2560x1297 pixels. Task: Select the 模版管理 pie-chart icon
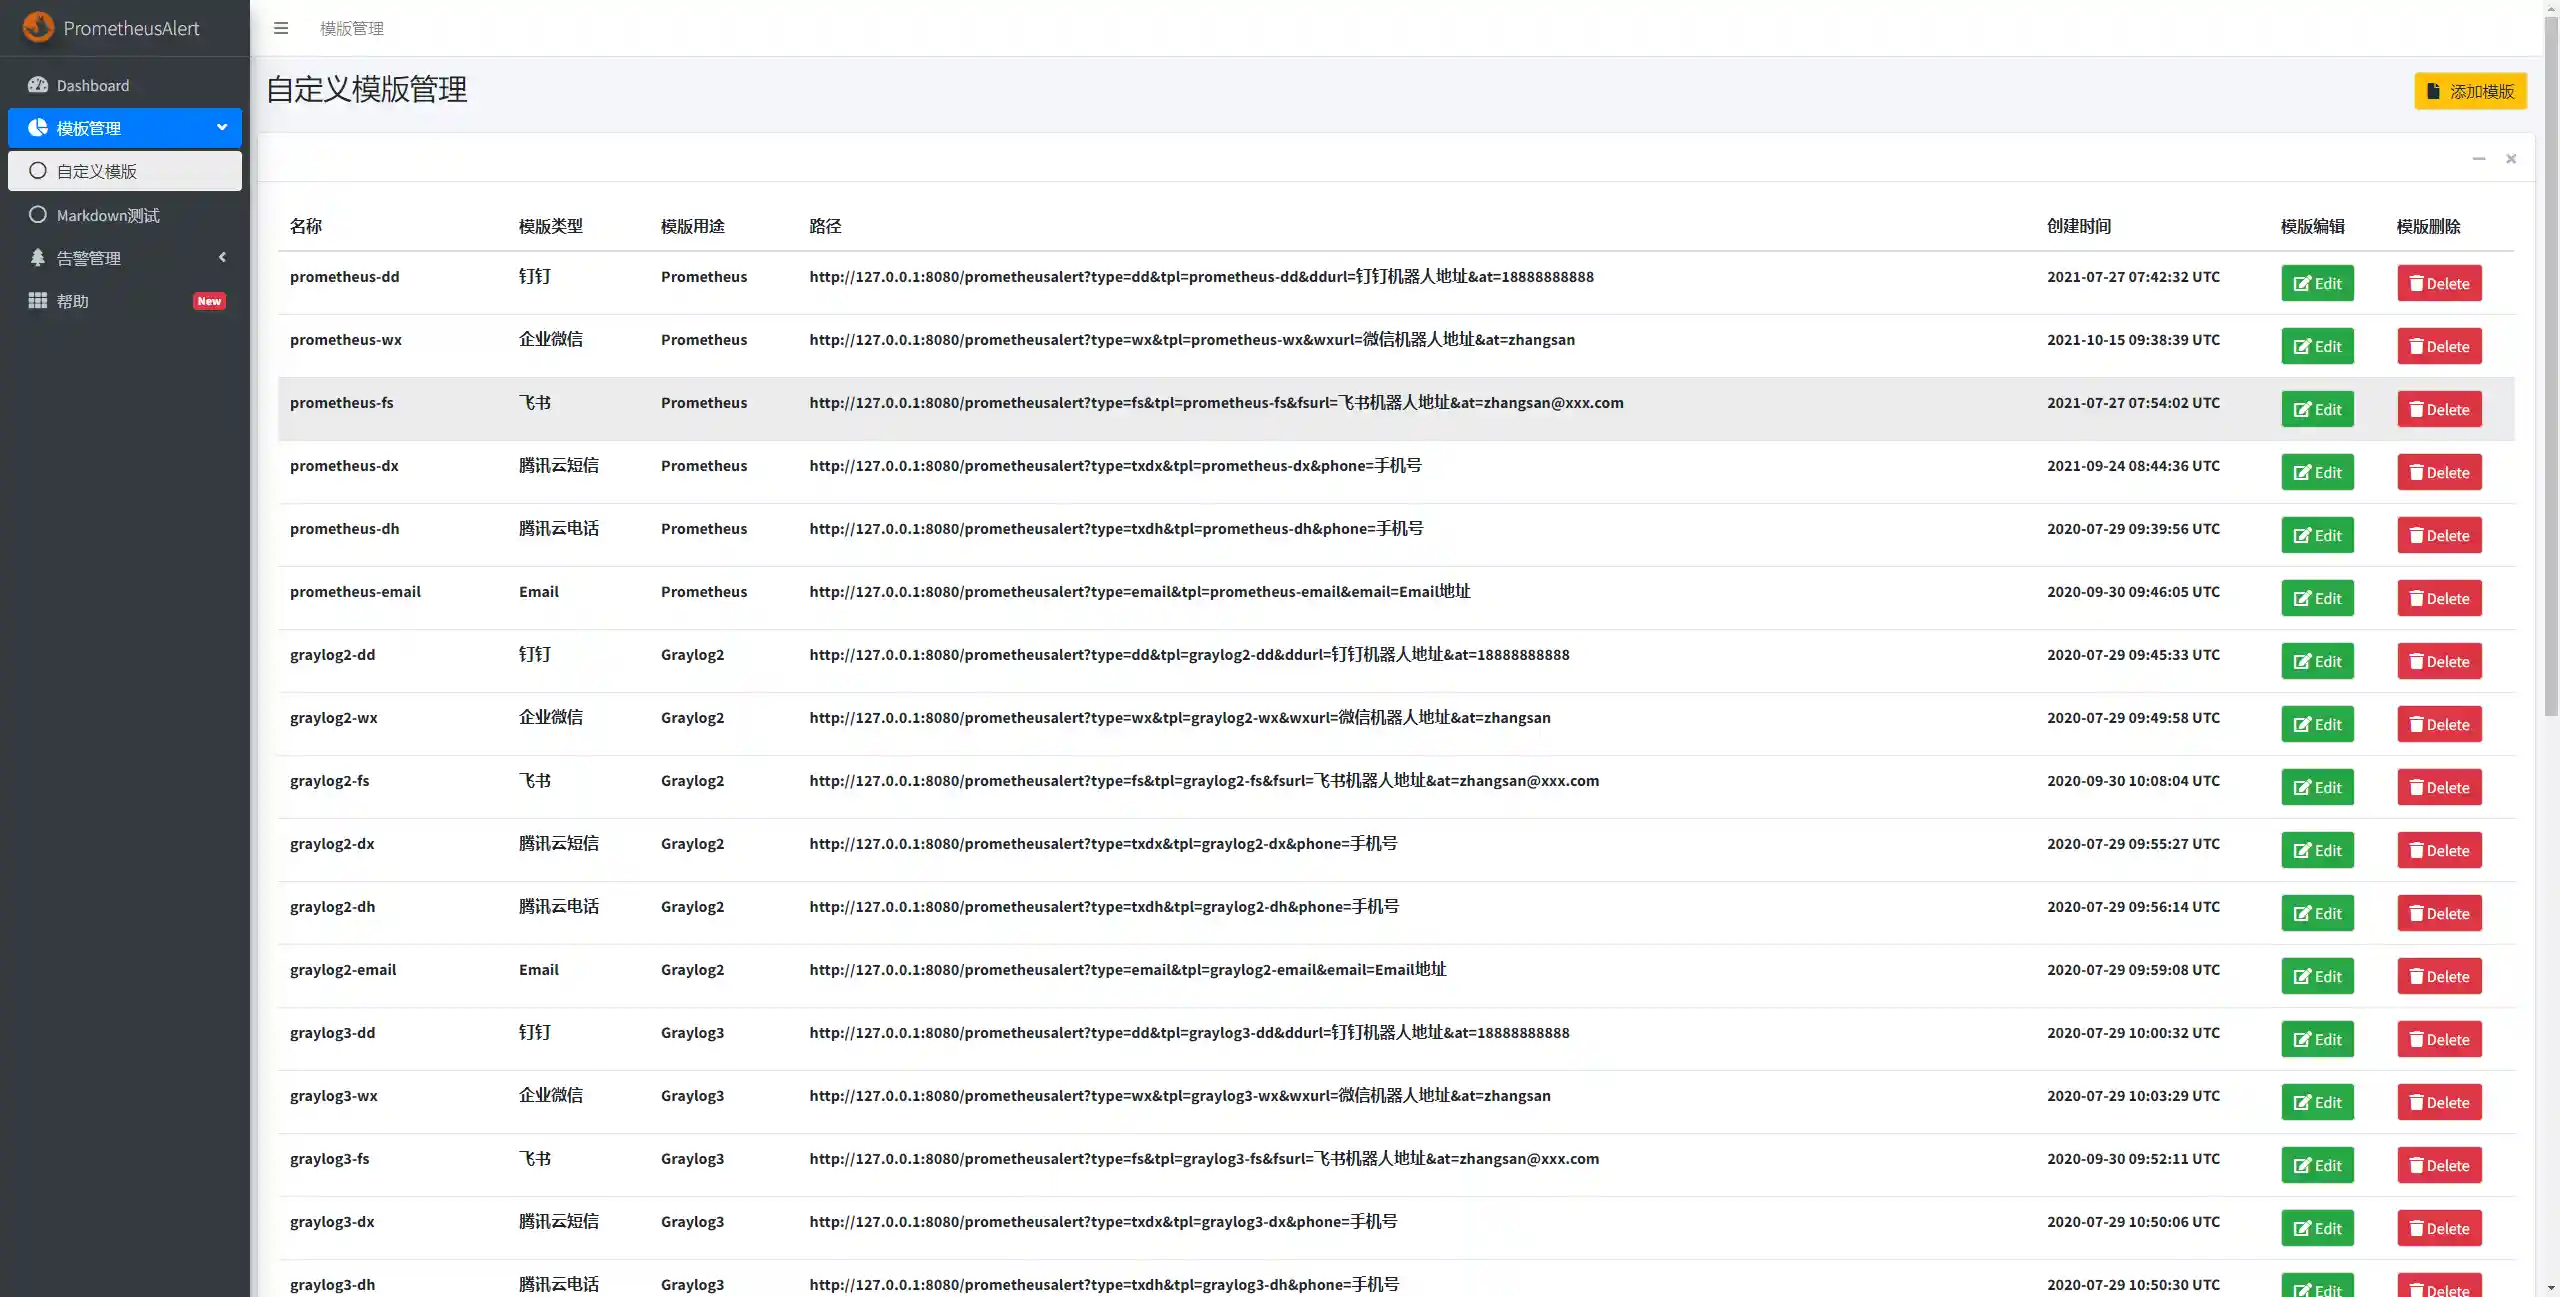click(37, 127)
